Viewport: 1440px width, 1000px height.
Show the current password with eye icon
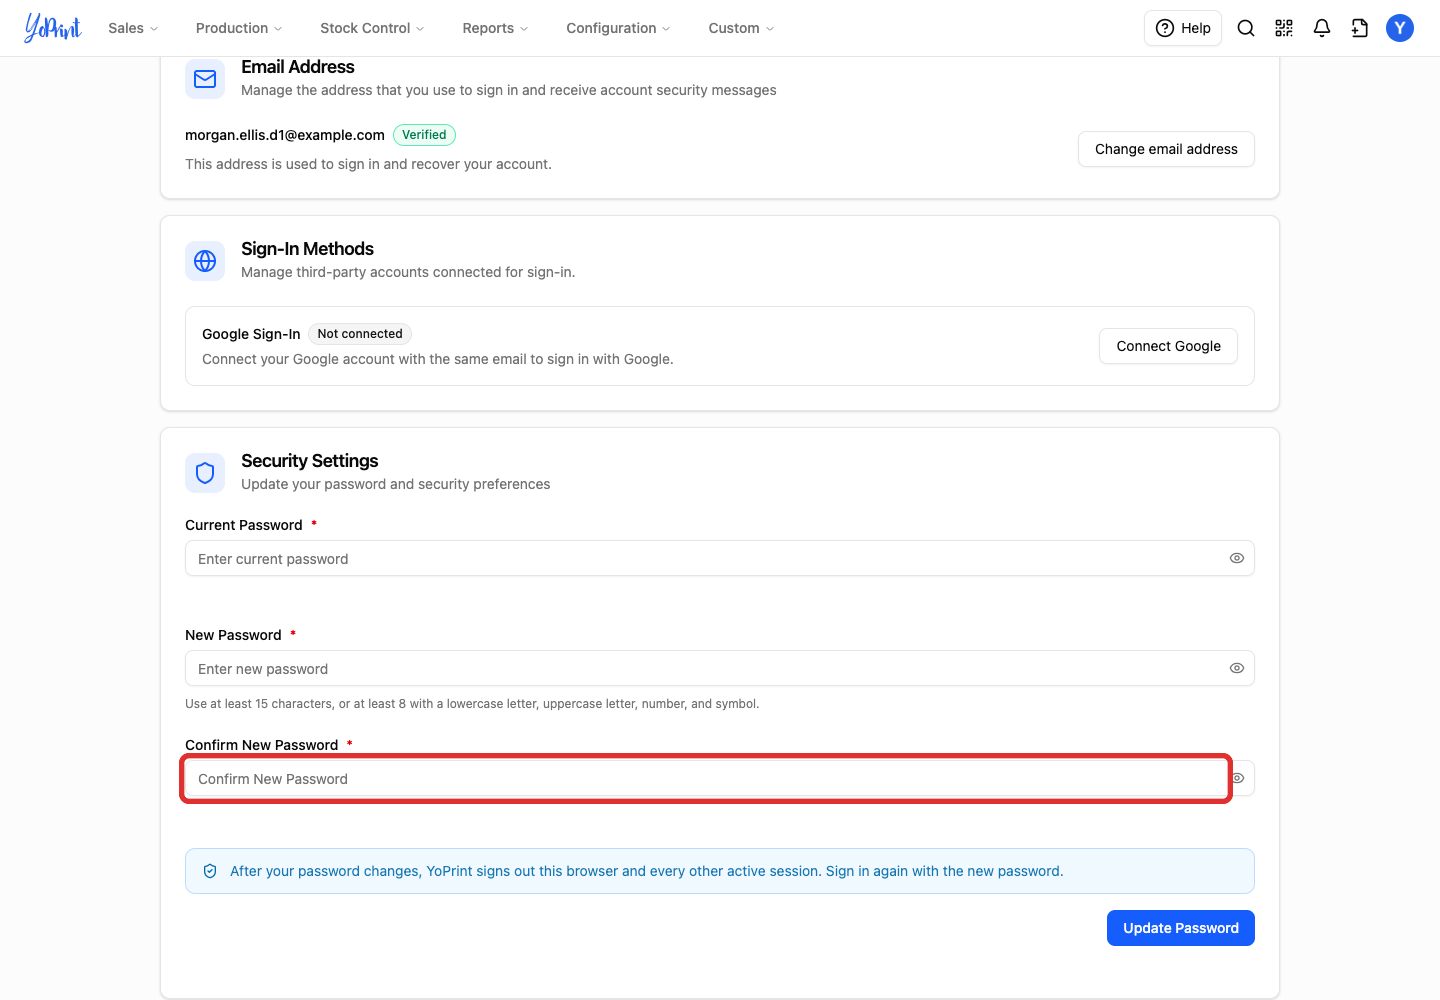tap(1237, 558)
